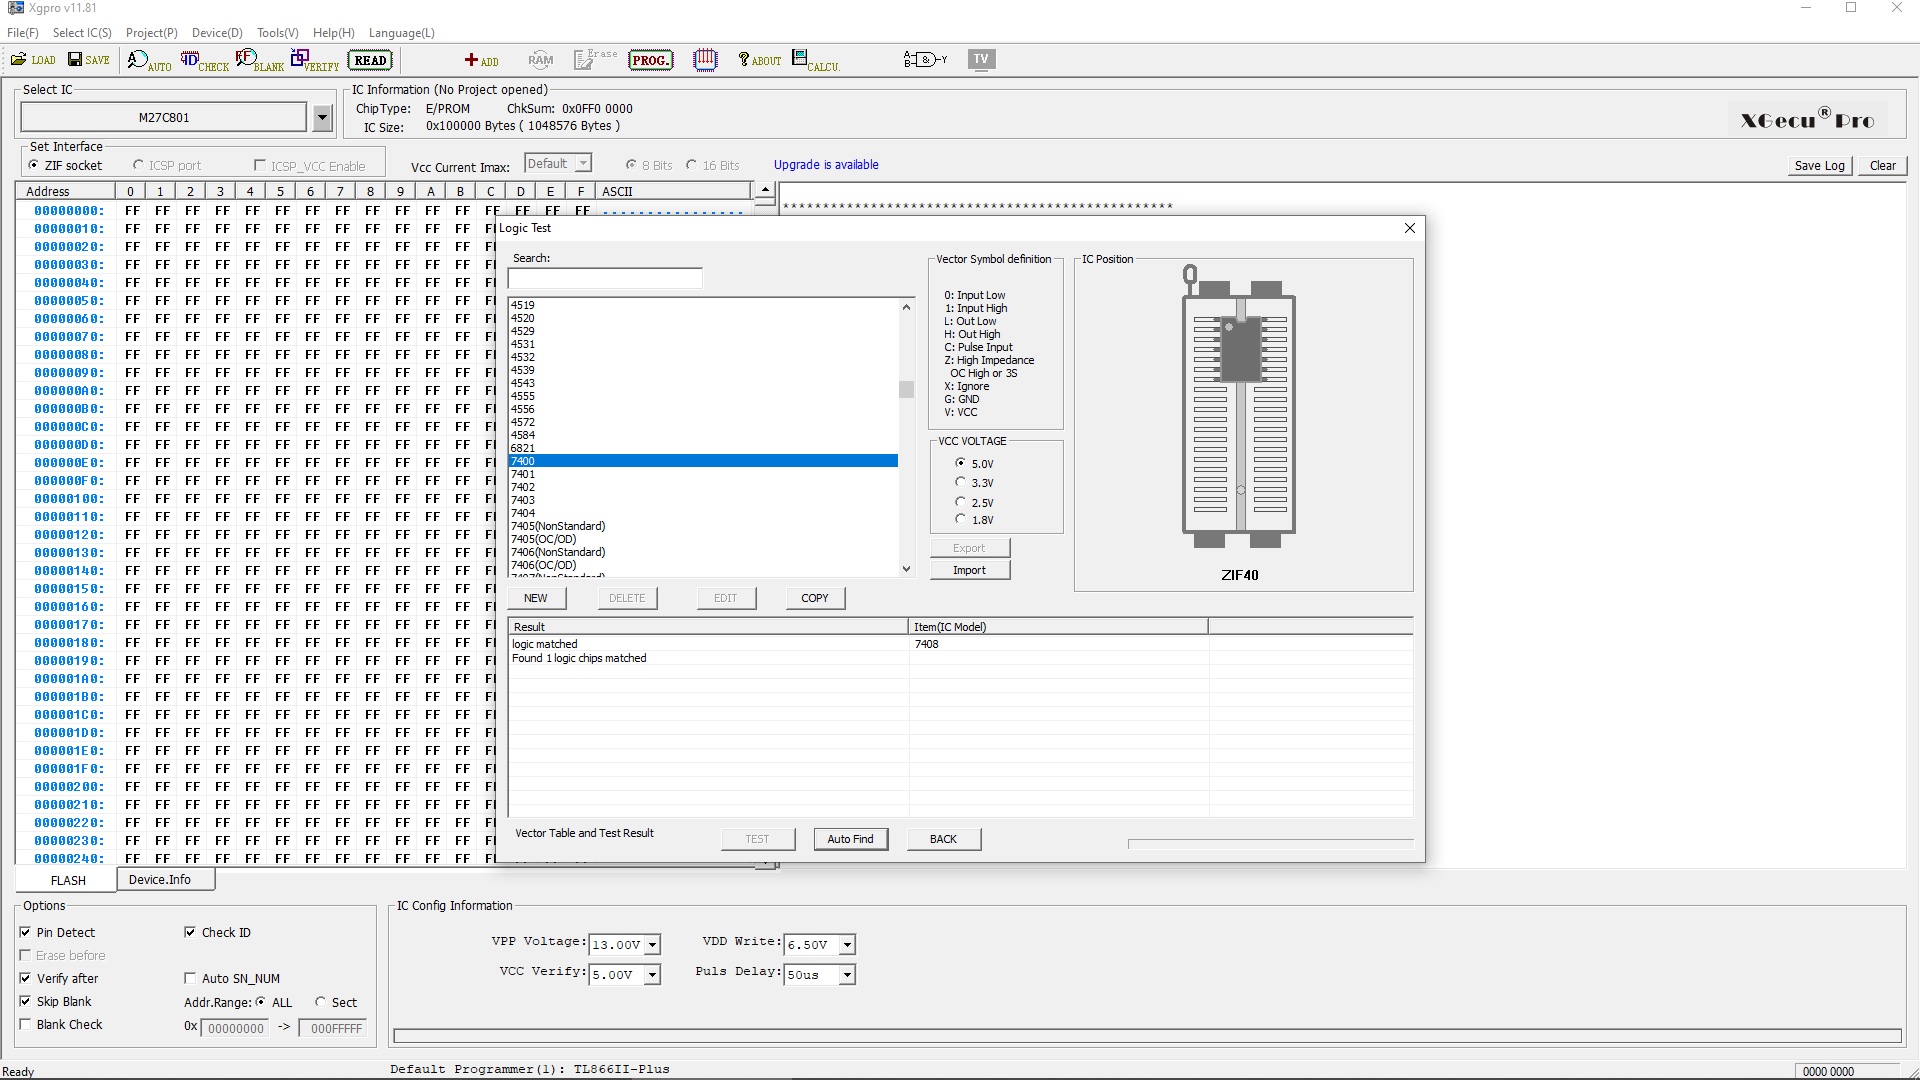
Task: Click the LOAD file toolbar icon
Action: [33, 60]
